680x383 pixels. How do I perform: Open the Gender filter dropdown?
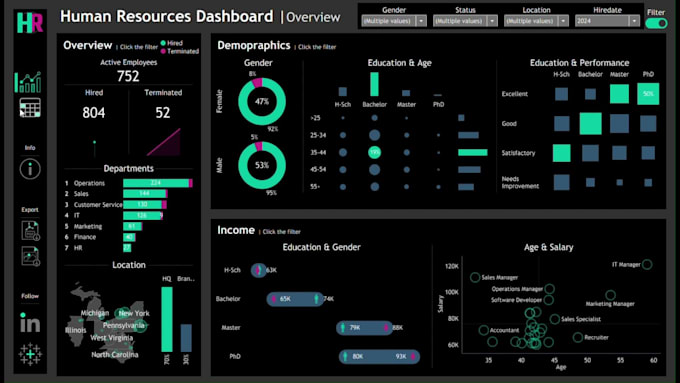point(394,21)
